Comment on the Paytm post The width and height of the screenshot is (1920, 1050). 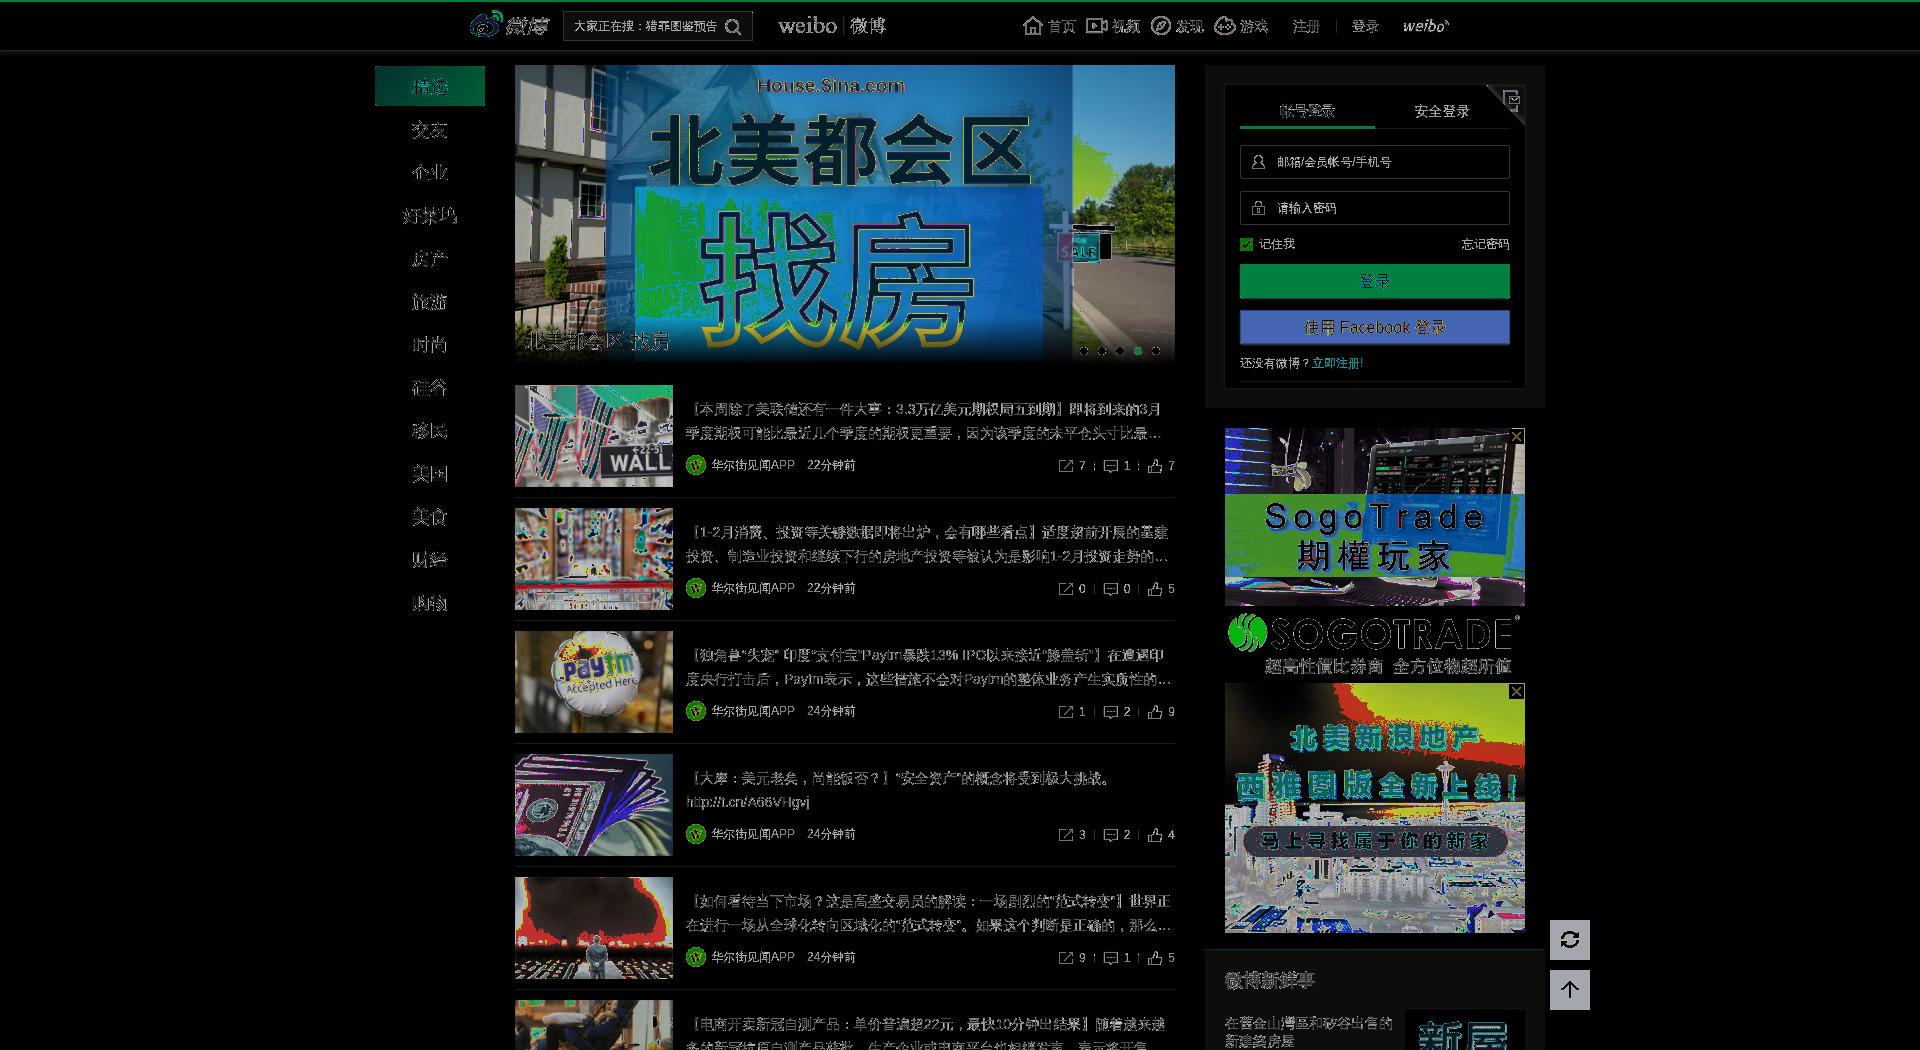pyautogui.click(x=1116, y=712)
